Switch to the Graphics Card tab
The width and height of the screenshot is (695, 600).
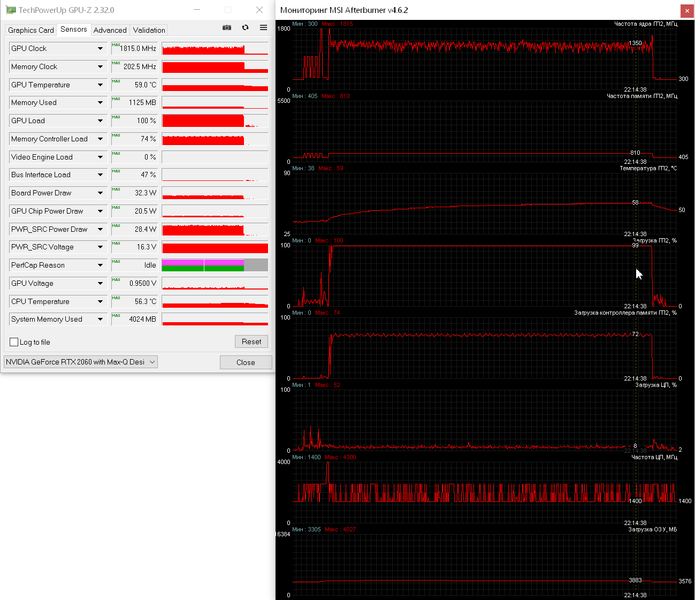tap(31, 30)
